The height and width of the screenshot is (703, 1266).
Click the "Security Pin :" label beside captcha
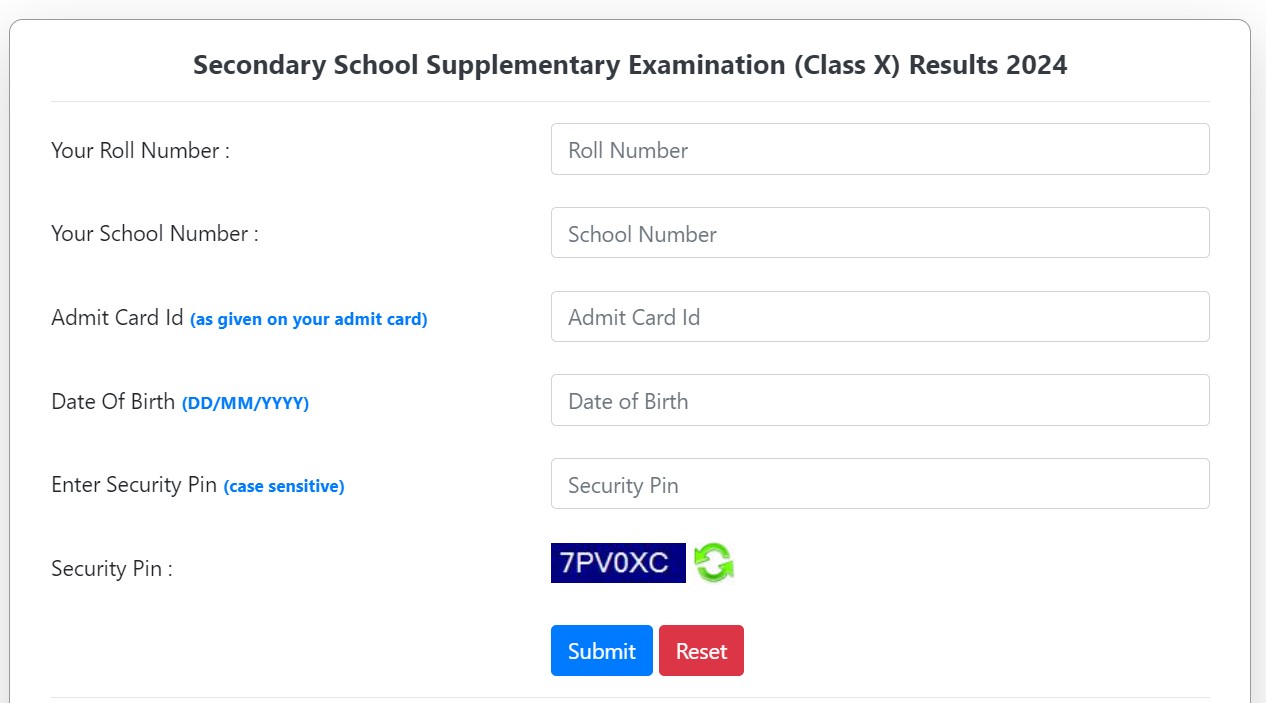click(x=112, y=569)
